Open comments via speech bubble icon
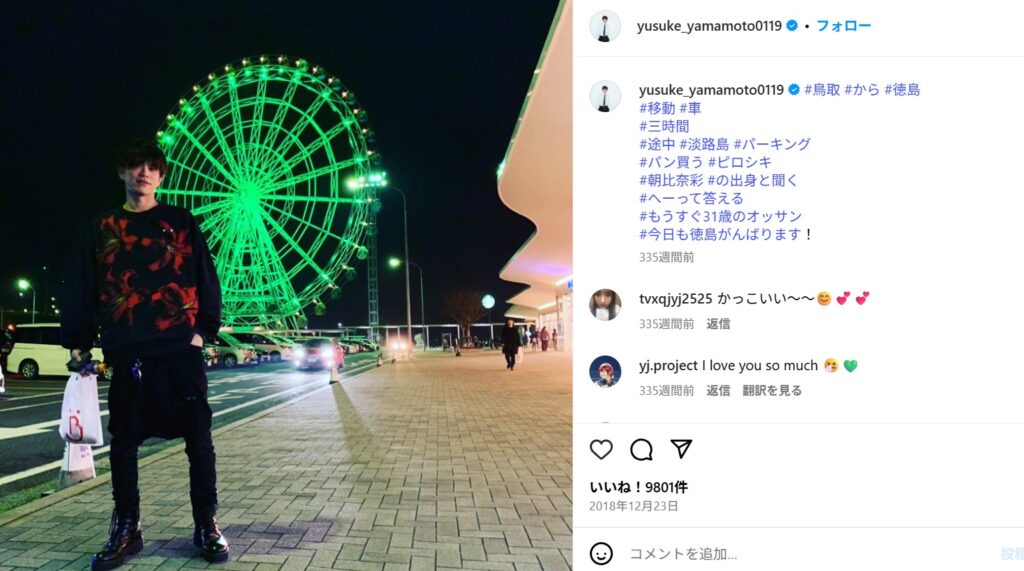 click(x=641, y=449)
